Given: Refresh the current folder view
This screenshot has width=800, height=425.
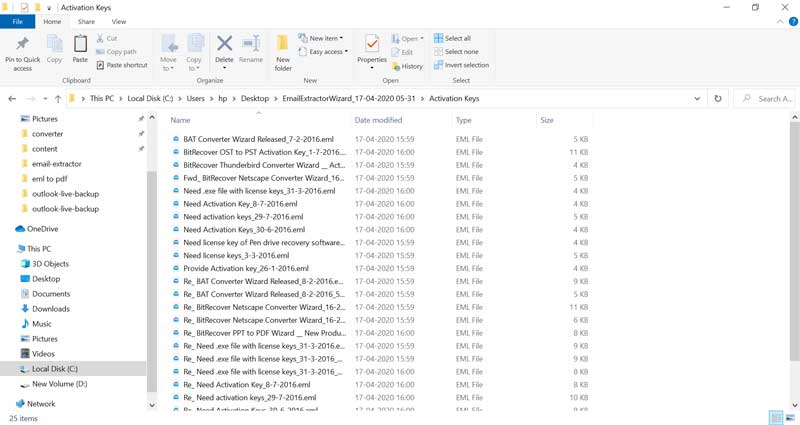Looking at the screenshot, I should (718, 98).
